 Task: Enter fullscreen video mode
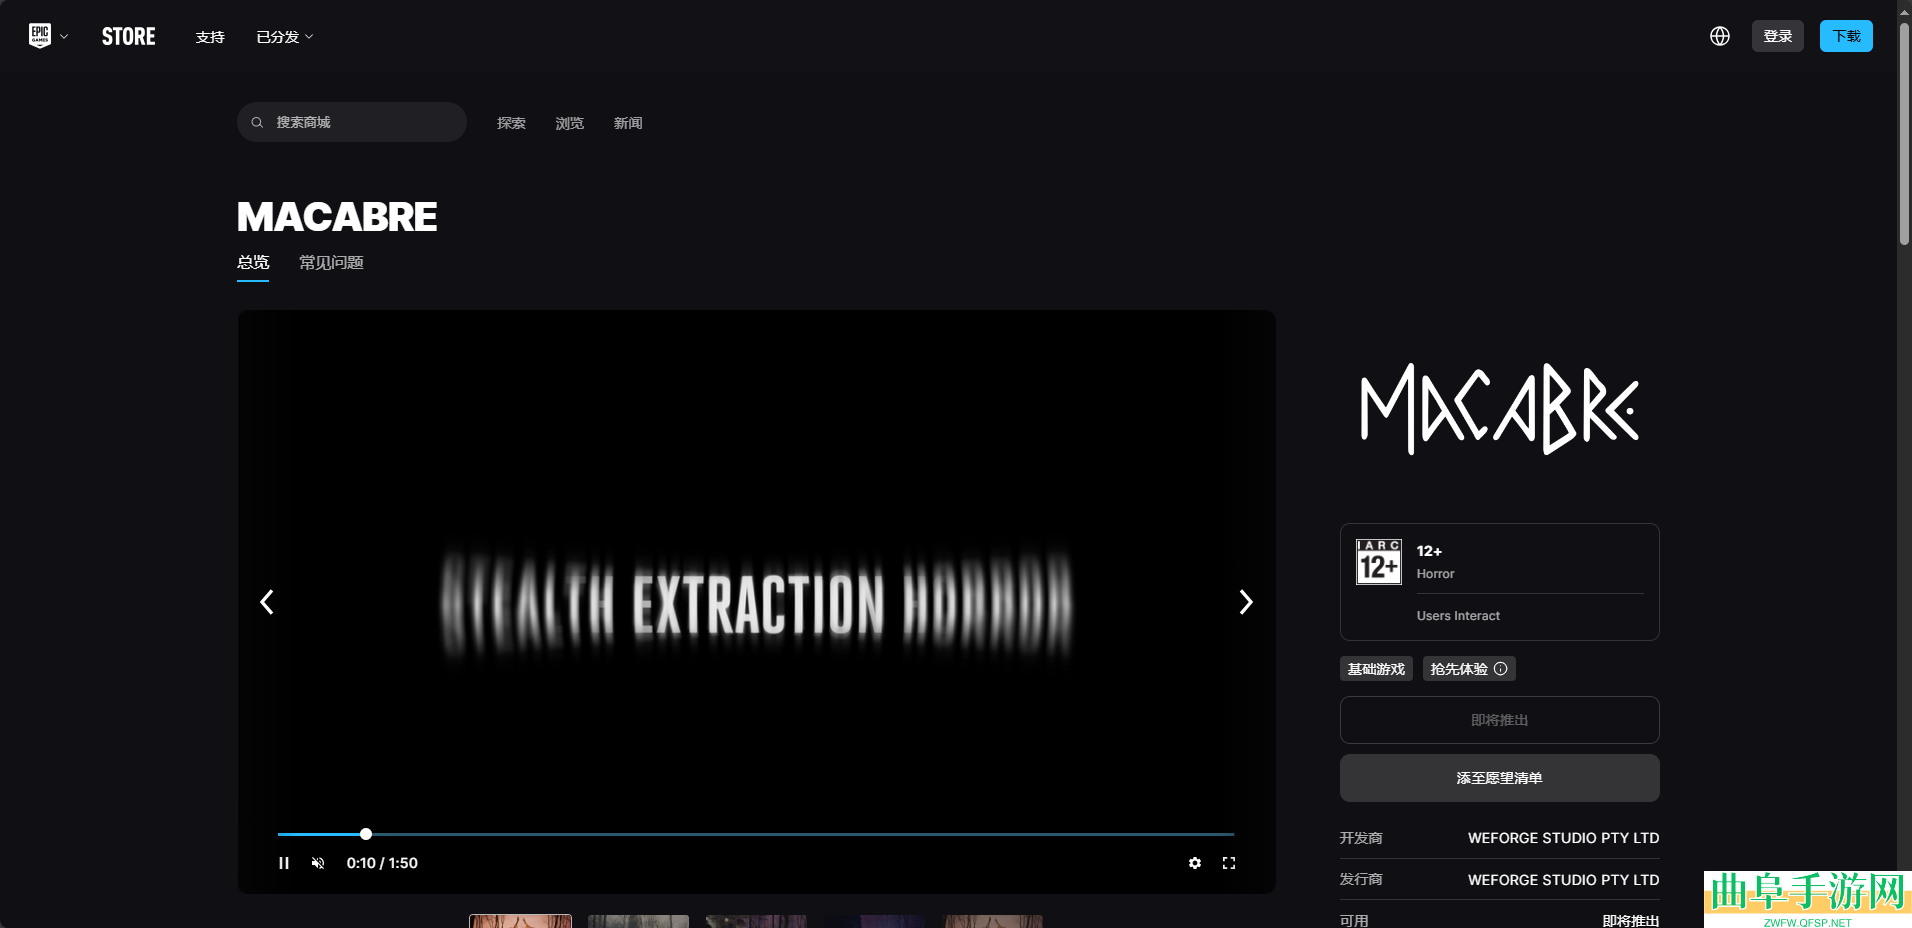tap(1229, 863)
